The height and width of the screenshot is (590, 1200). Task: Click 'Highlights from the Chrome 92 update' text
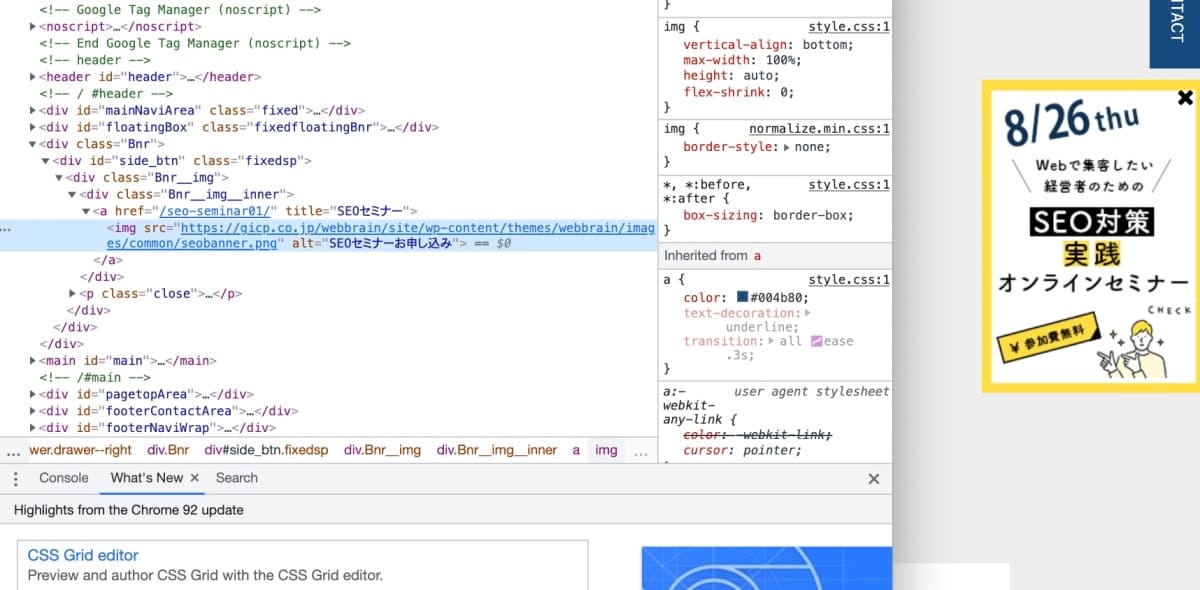[x=129, y=510]
